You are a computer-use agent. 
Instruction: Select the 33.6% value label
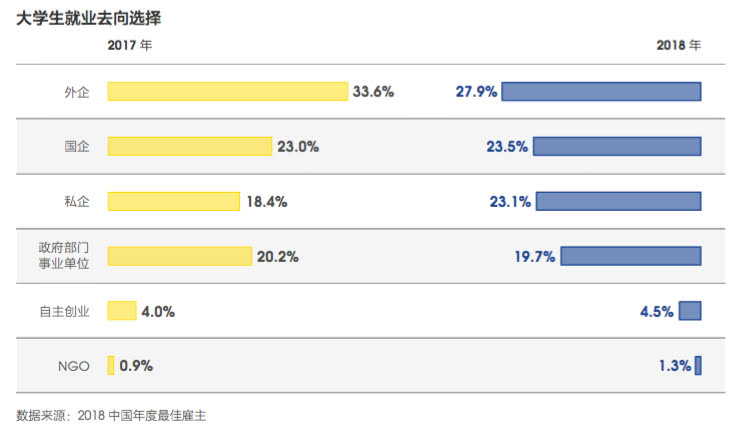click(373, 92)
